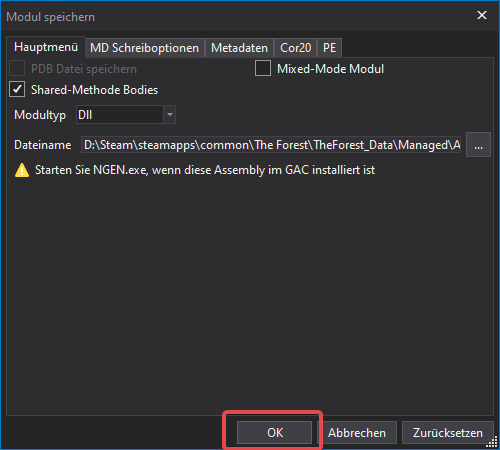Click the NGEN.exe warning message text
This screenshot has height=450, width=500.
(x=205, y=170)
